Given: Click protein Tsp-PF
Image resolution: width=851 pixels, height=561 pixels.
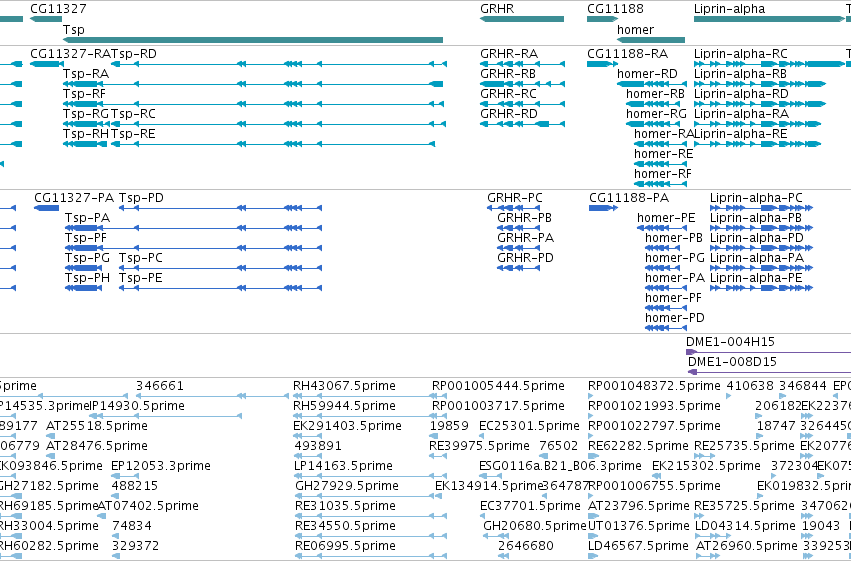Looking at the screenshot, I should 86,238.
